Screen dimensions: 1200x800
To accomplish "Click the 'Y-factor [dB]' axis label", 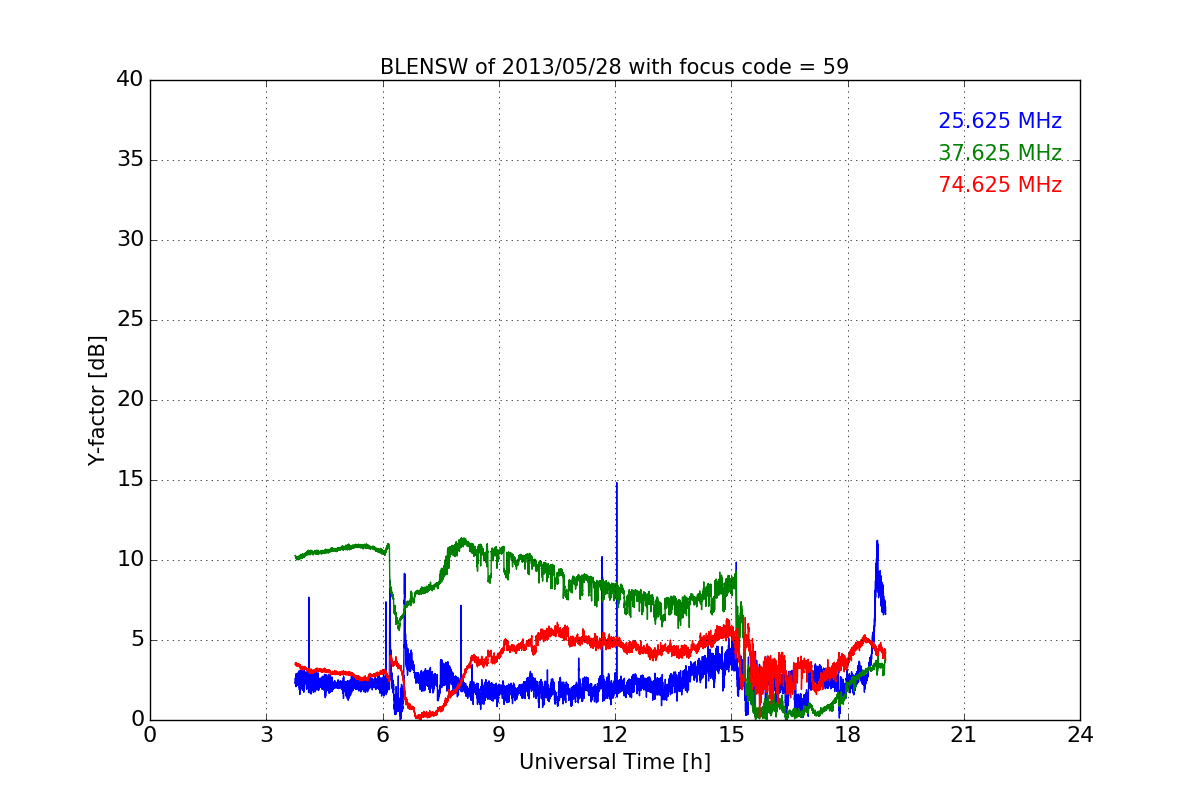I will 97,400.
